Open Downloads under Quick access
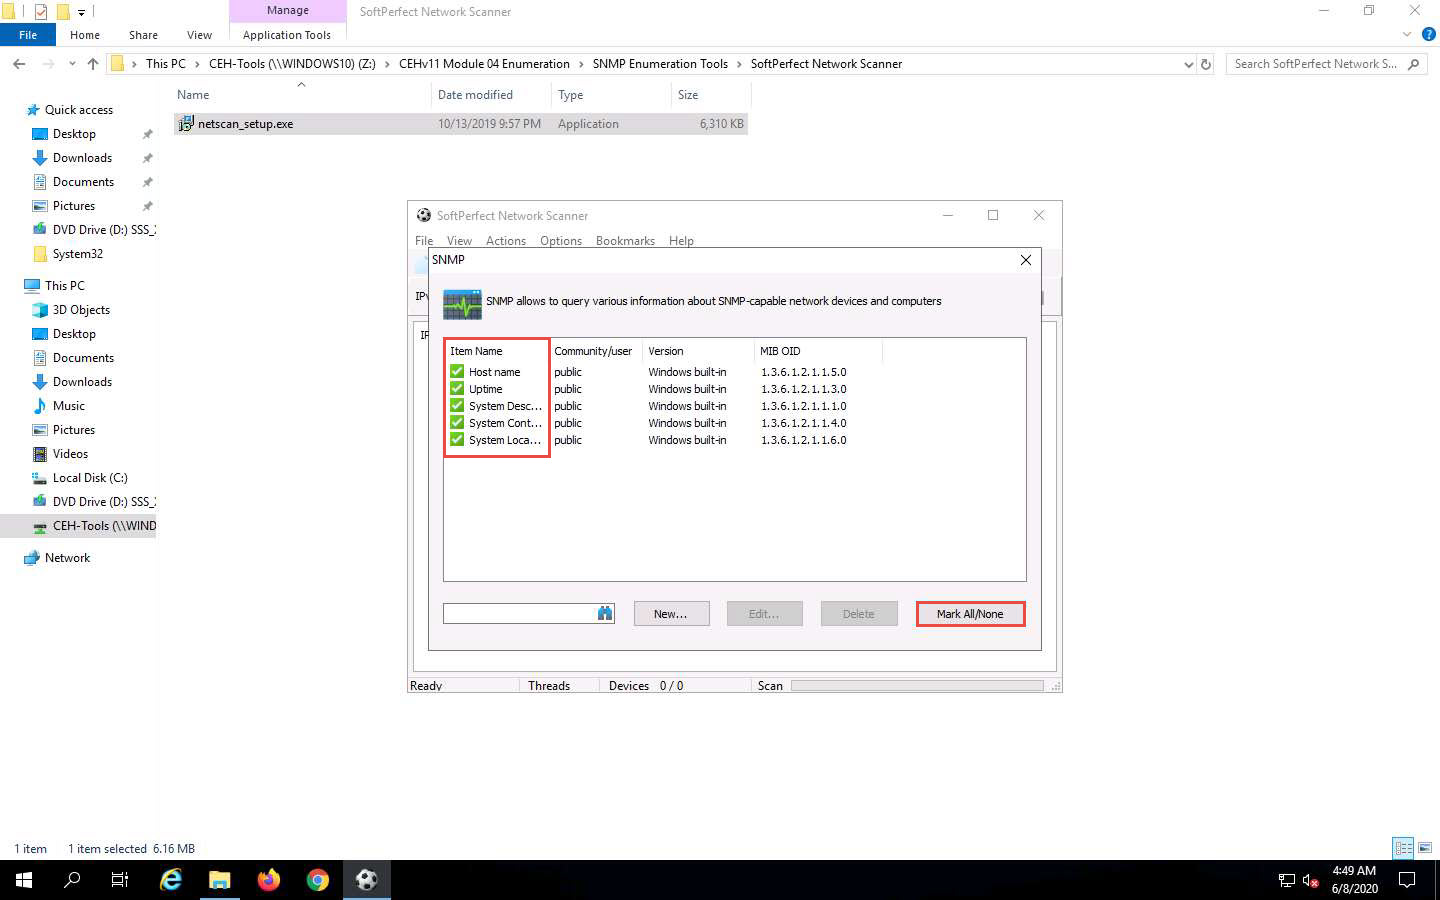Image resolution: width=1440 pixels, height=900 pixels. (82, 158)
